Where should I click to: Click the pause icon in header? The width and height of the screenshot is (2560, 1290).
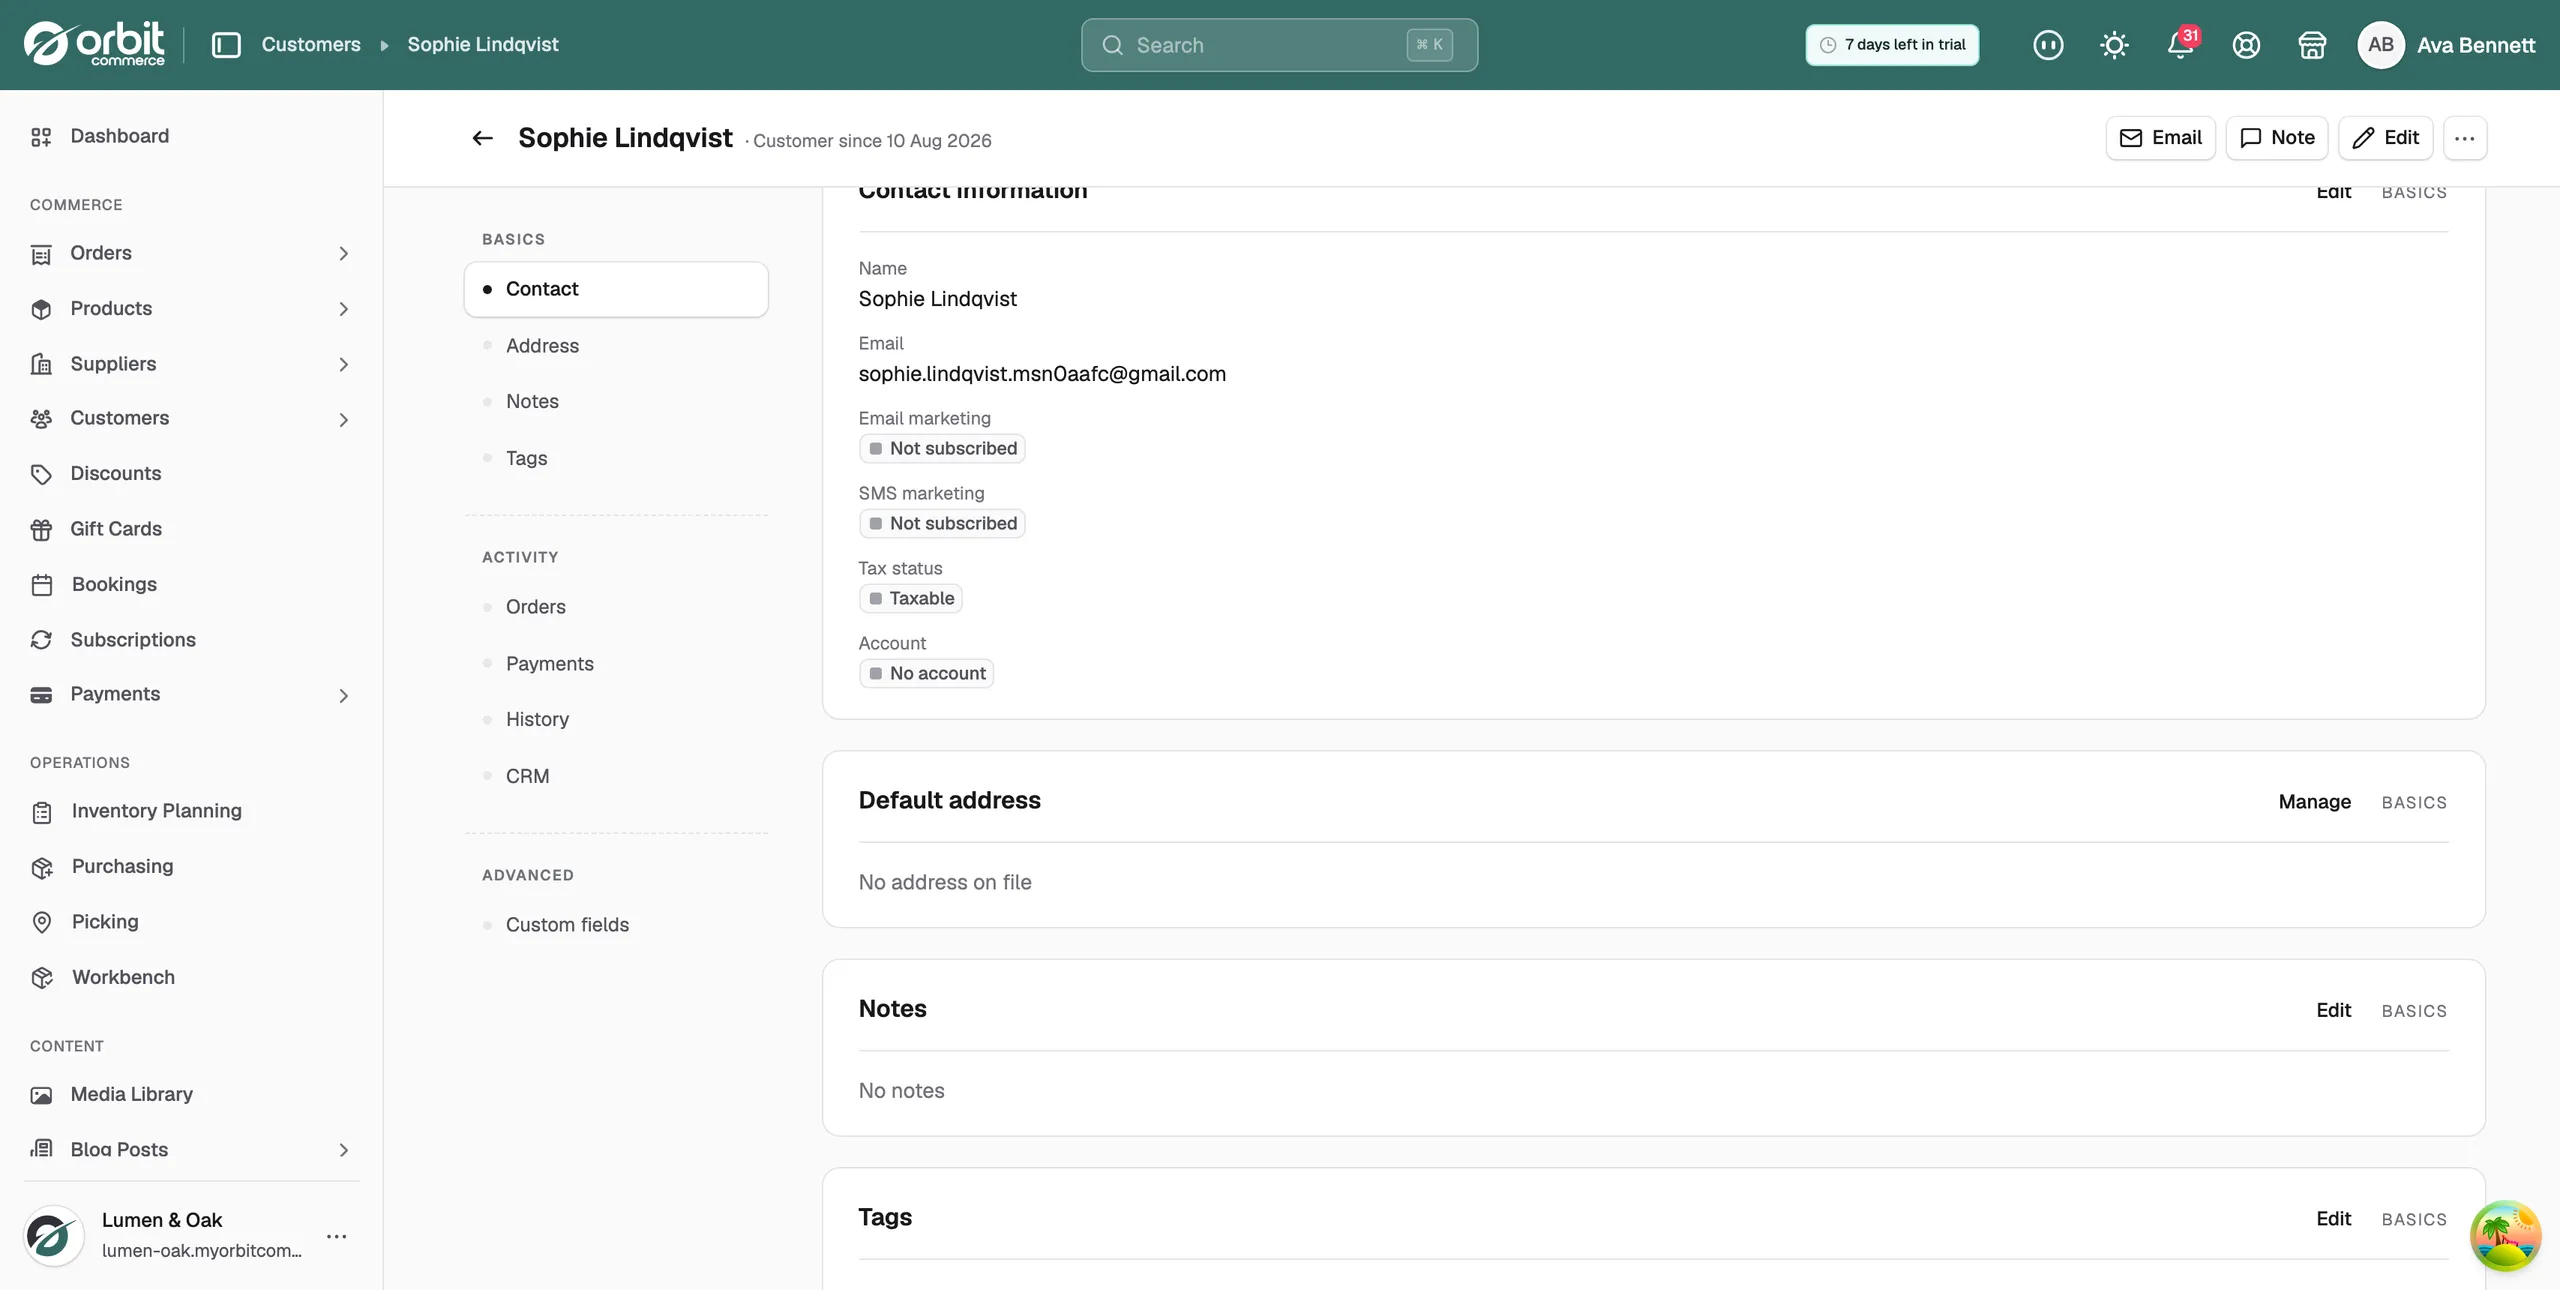(2048, 45)
